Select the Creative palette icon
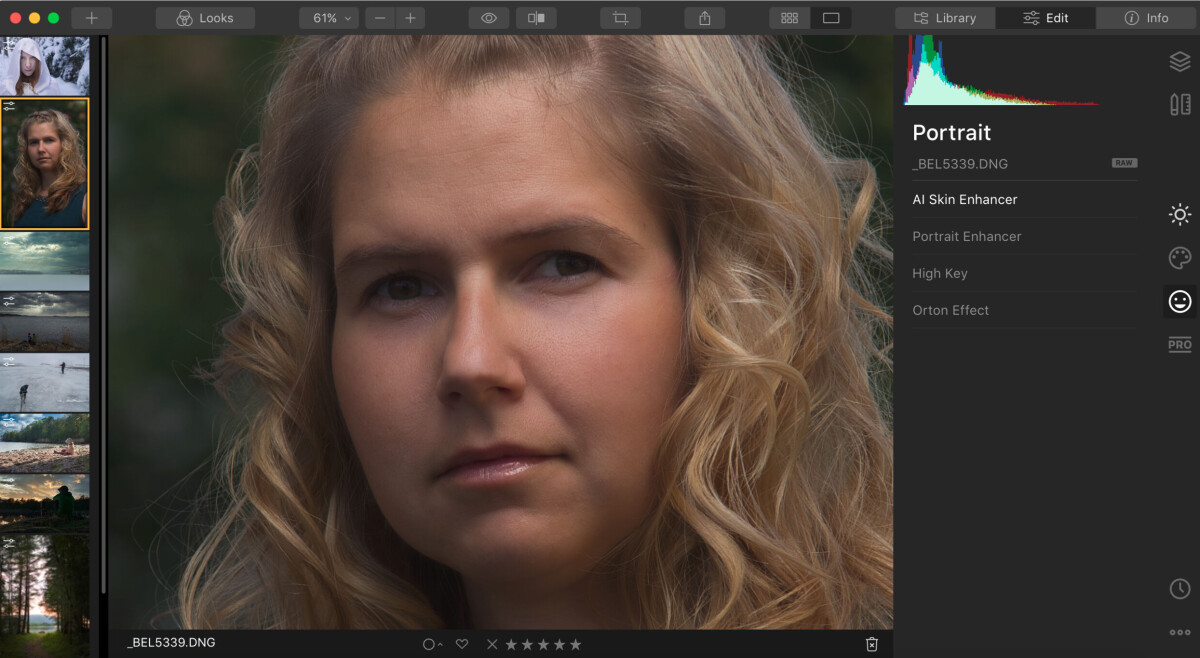The width and height of the screenshot is (1200, 658). [1180, 258]
